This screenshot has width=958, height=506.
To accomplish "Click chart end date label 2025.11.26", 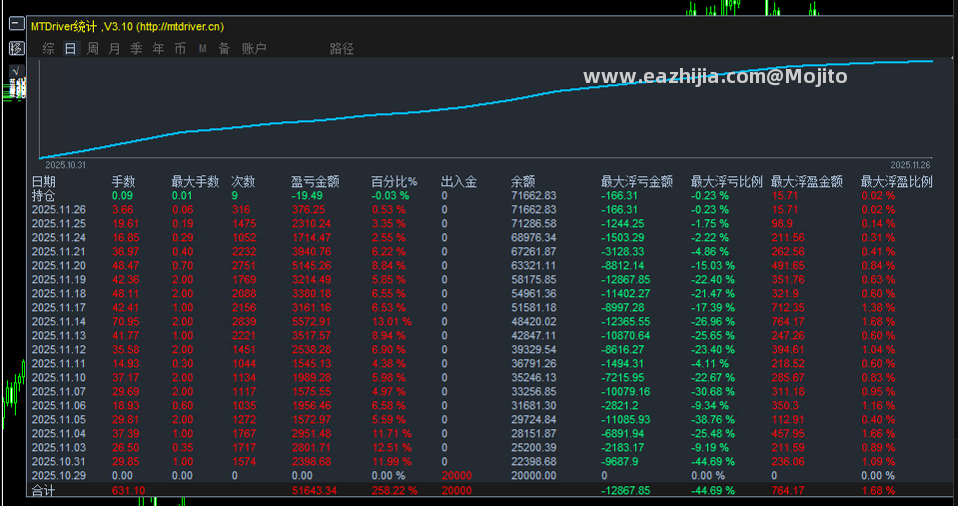I will point(911,165).
